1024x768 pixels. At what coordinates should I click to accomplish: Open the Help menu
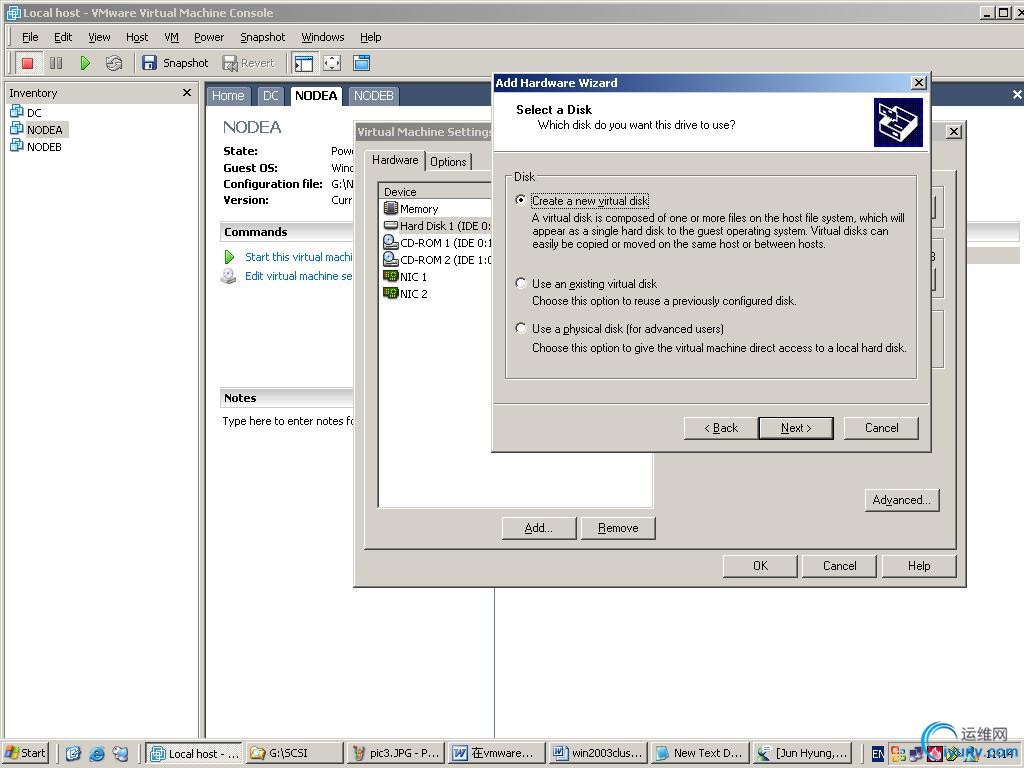pos(370,37)
